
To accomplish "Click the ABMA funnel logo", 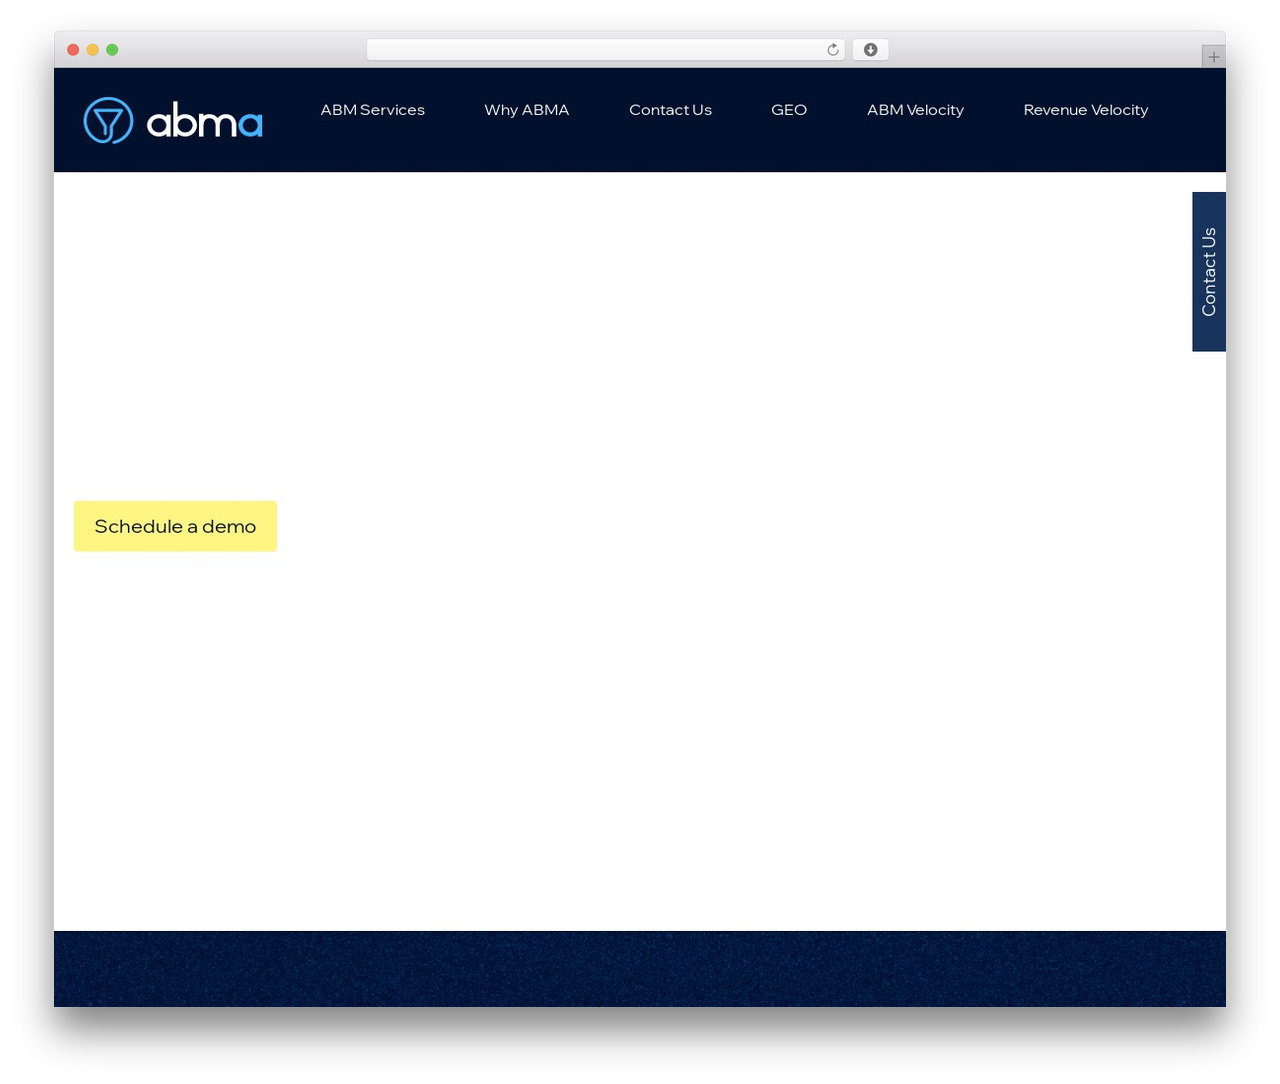I will [173, 120].
